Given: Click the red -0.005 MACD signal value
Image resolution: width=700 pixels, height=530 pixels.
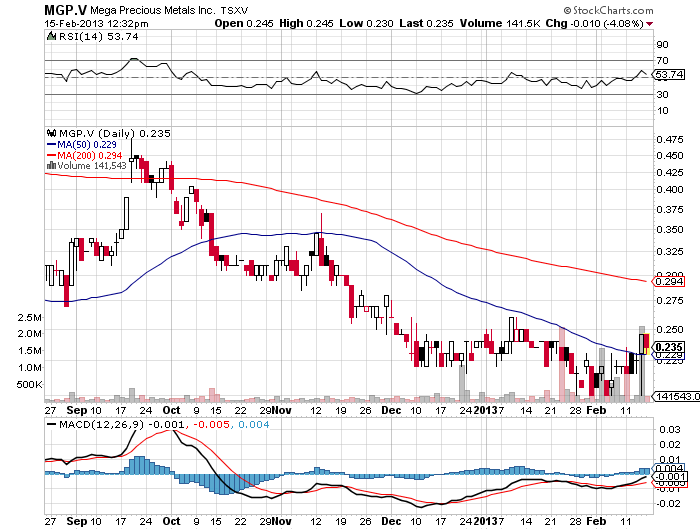Looking at the screenshot, I should click(211, 424).
